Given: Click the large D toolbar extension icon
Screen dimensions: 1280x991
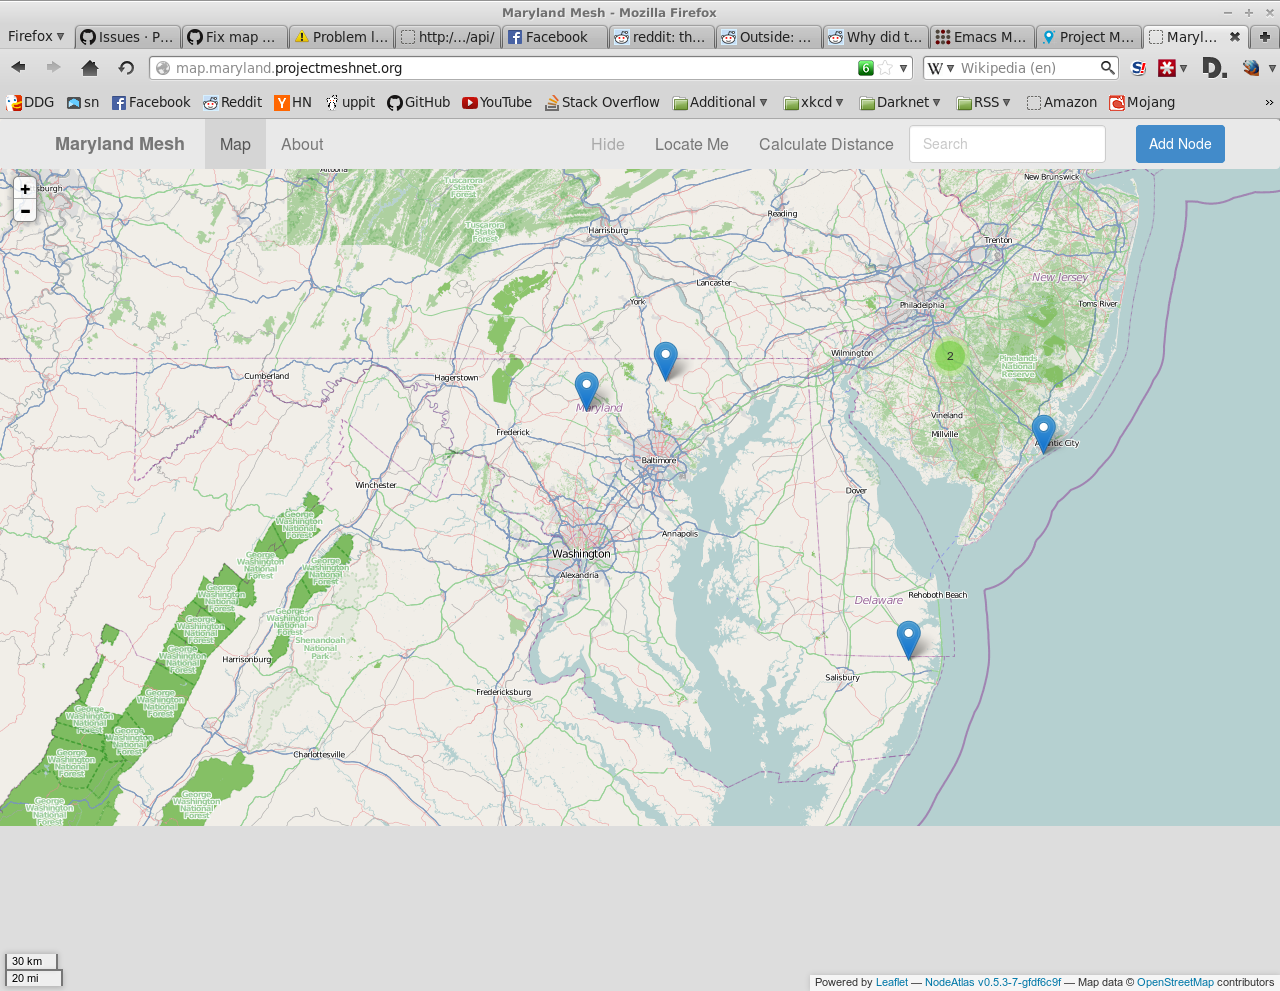Looking at the screenshot, I should click(x=1213, y=67).
